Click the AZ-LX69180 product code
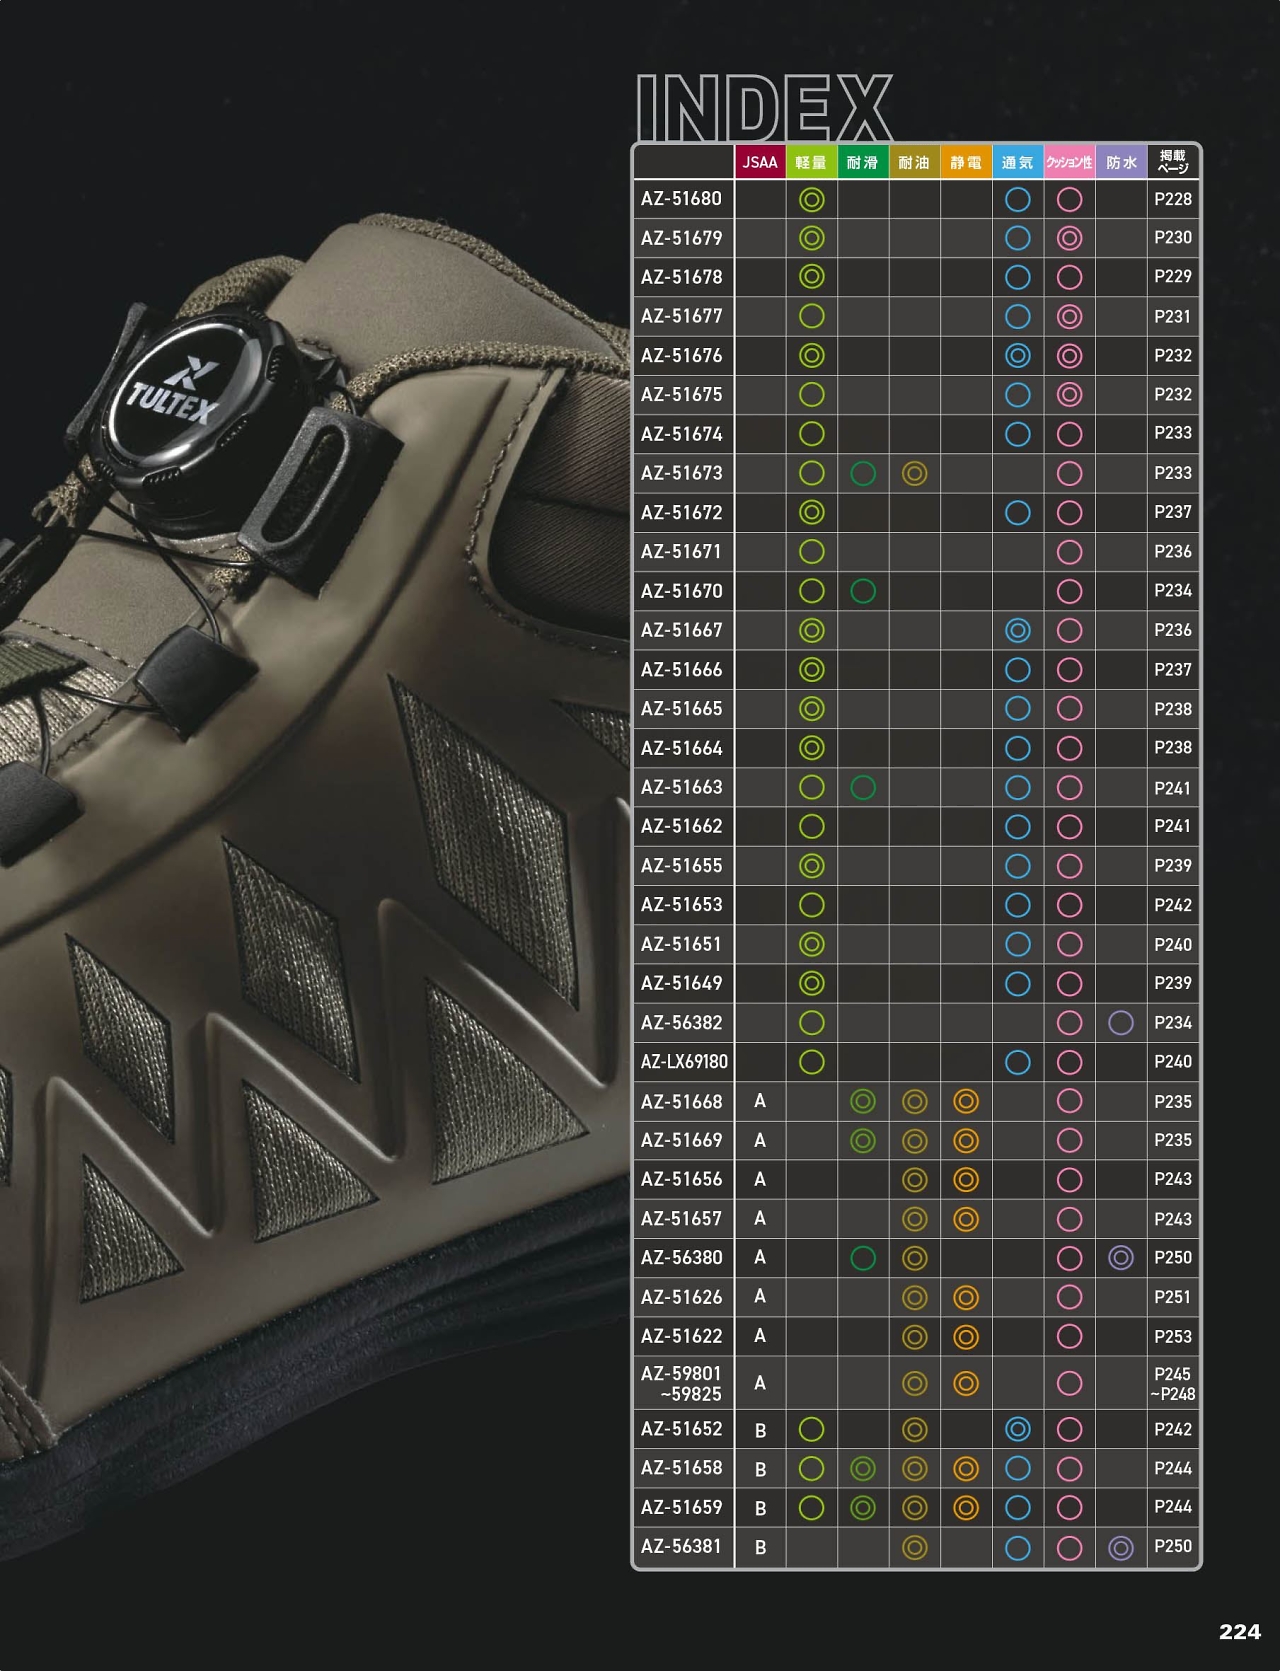1280x1671 pixels. (684, 1062)
